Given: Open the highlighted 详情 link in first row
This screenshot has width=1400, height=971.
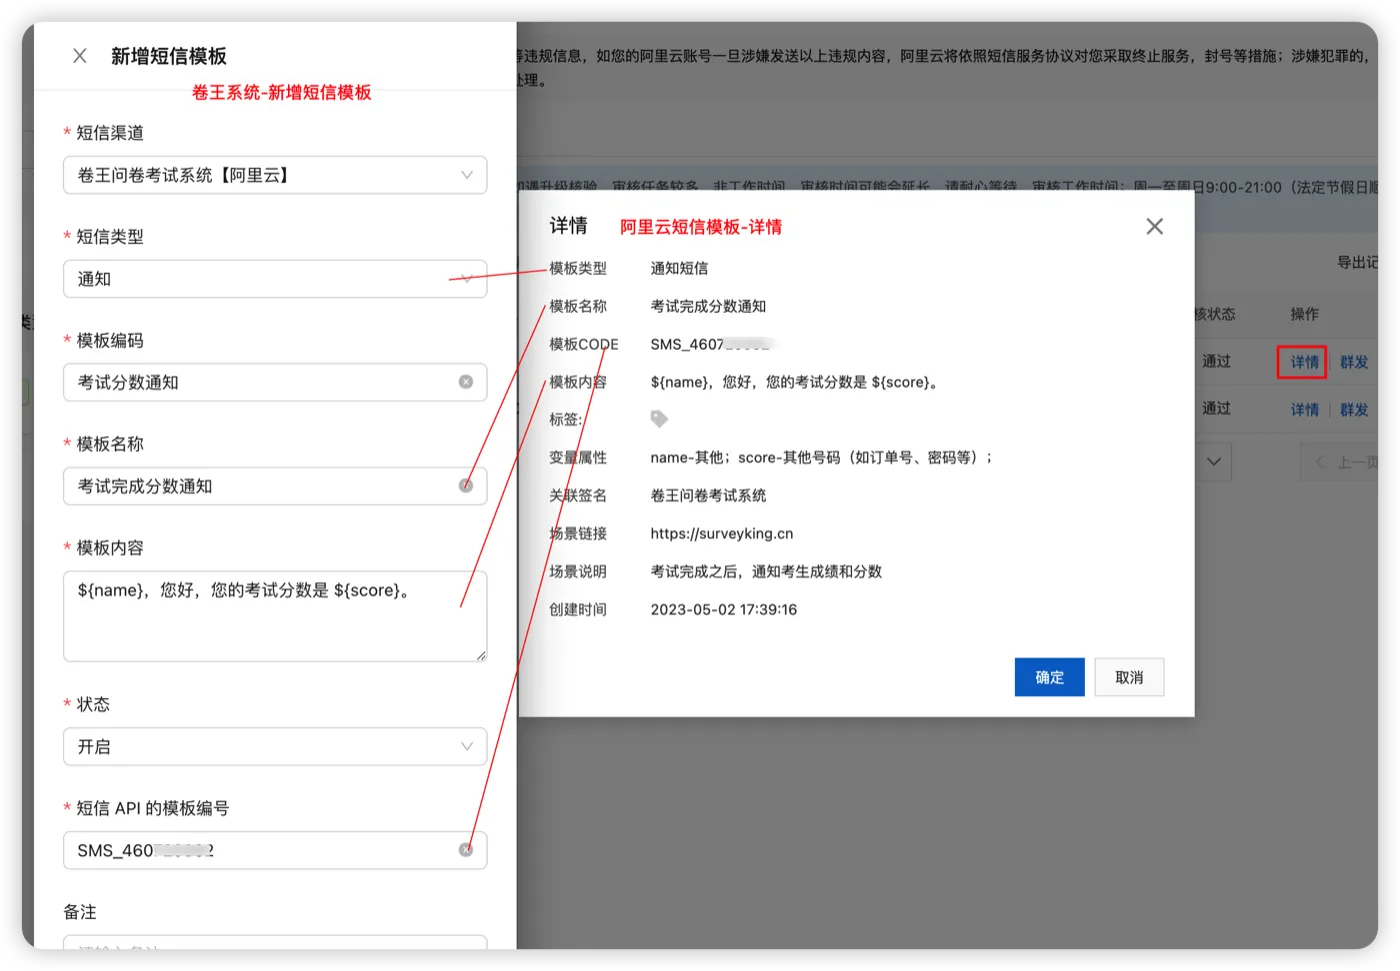Looking at the screenshot, I should (1304, 362).
